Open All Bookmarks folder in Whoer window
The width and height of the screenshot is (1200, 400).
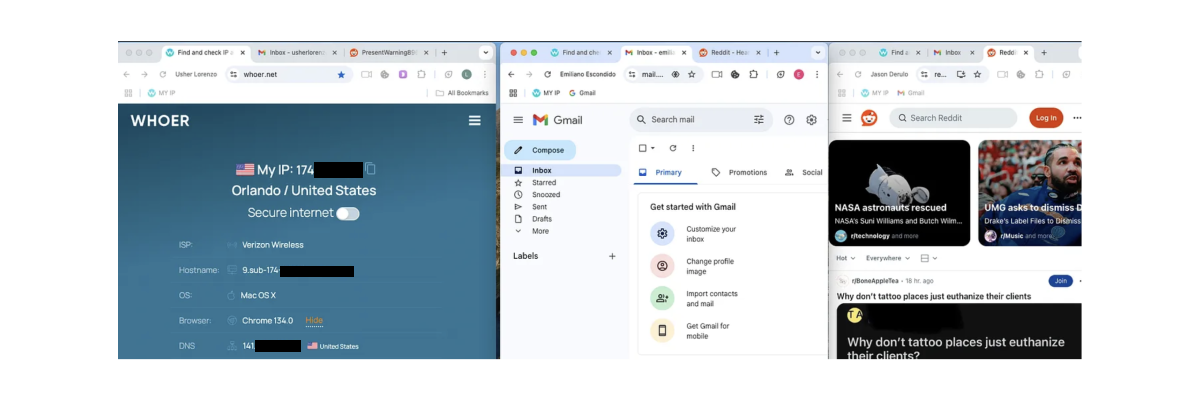462,93
